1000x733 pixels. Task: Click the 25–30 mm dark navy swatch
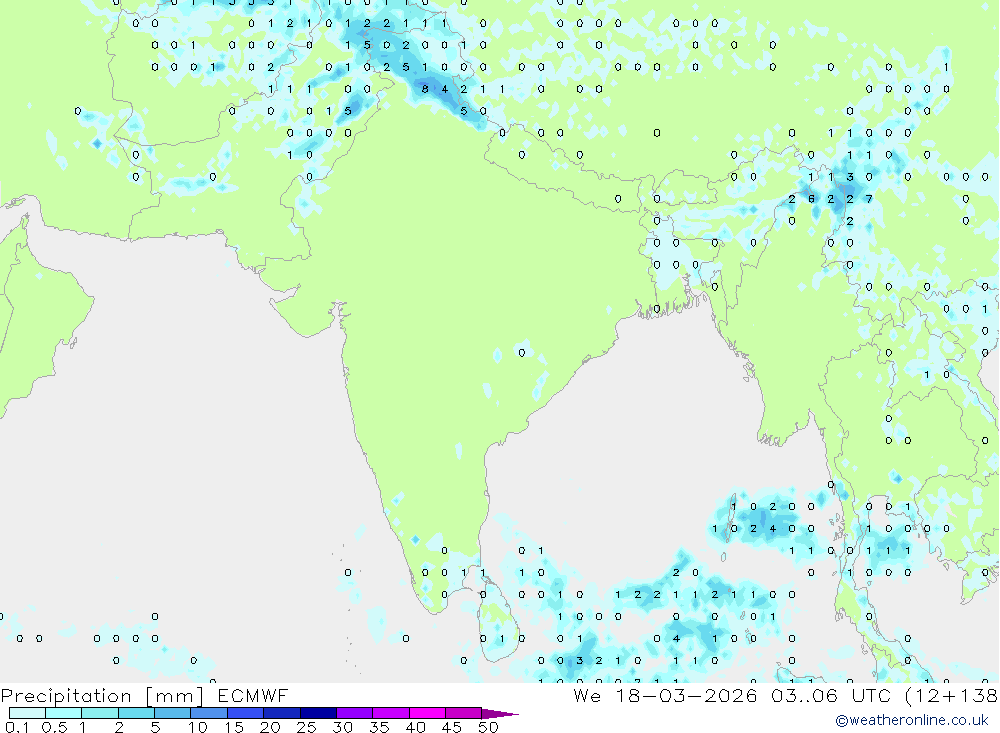(318, 713)
